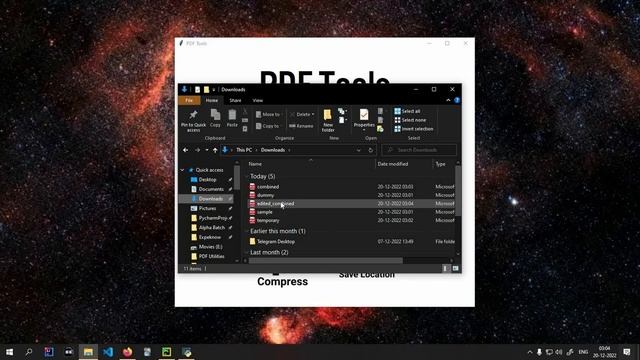Click the Up one level arrow
The image size is (640, 360).
point(215,150)
